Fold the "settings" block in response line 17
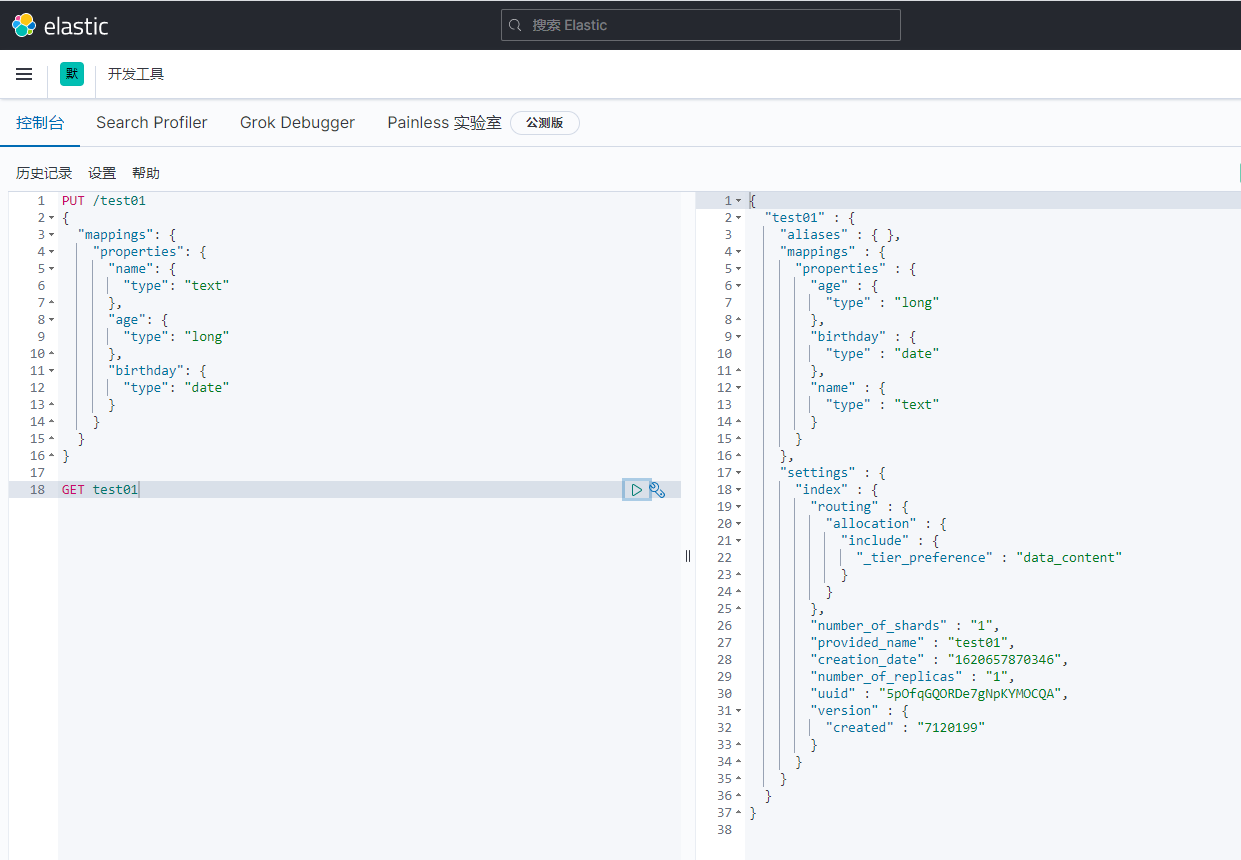Viewport: 1241px width, 860px height. point(738,473)
